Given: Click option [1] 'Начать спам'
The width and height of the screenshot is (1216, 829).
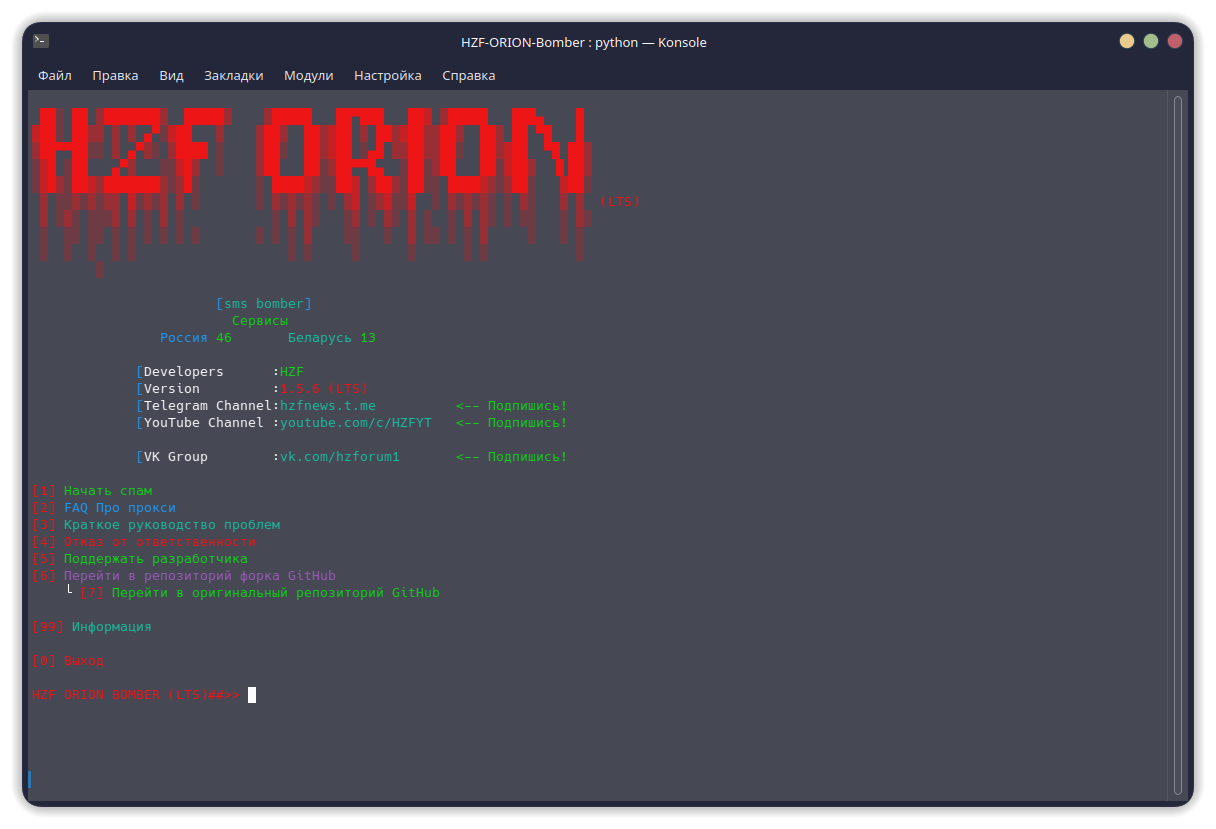Looking at the screenshot, I should click(92, 490).
